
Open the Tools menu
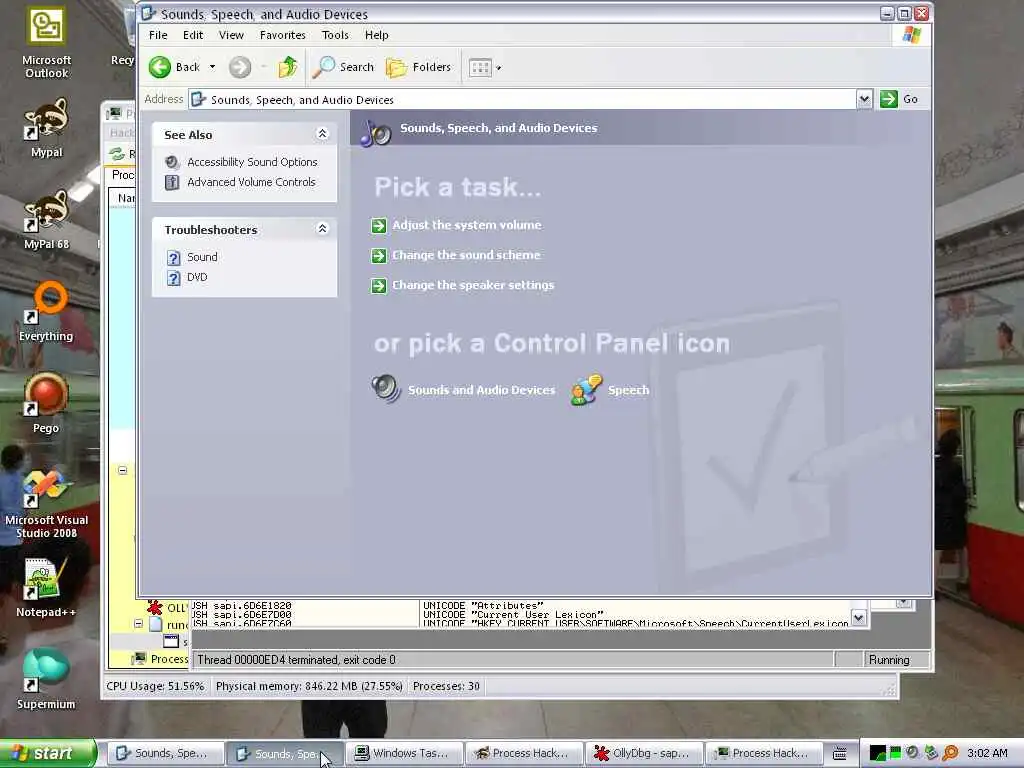[x=335, y=35]
